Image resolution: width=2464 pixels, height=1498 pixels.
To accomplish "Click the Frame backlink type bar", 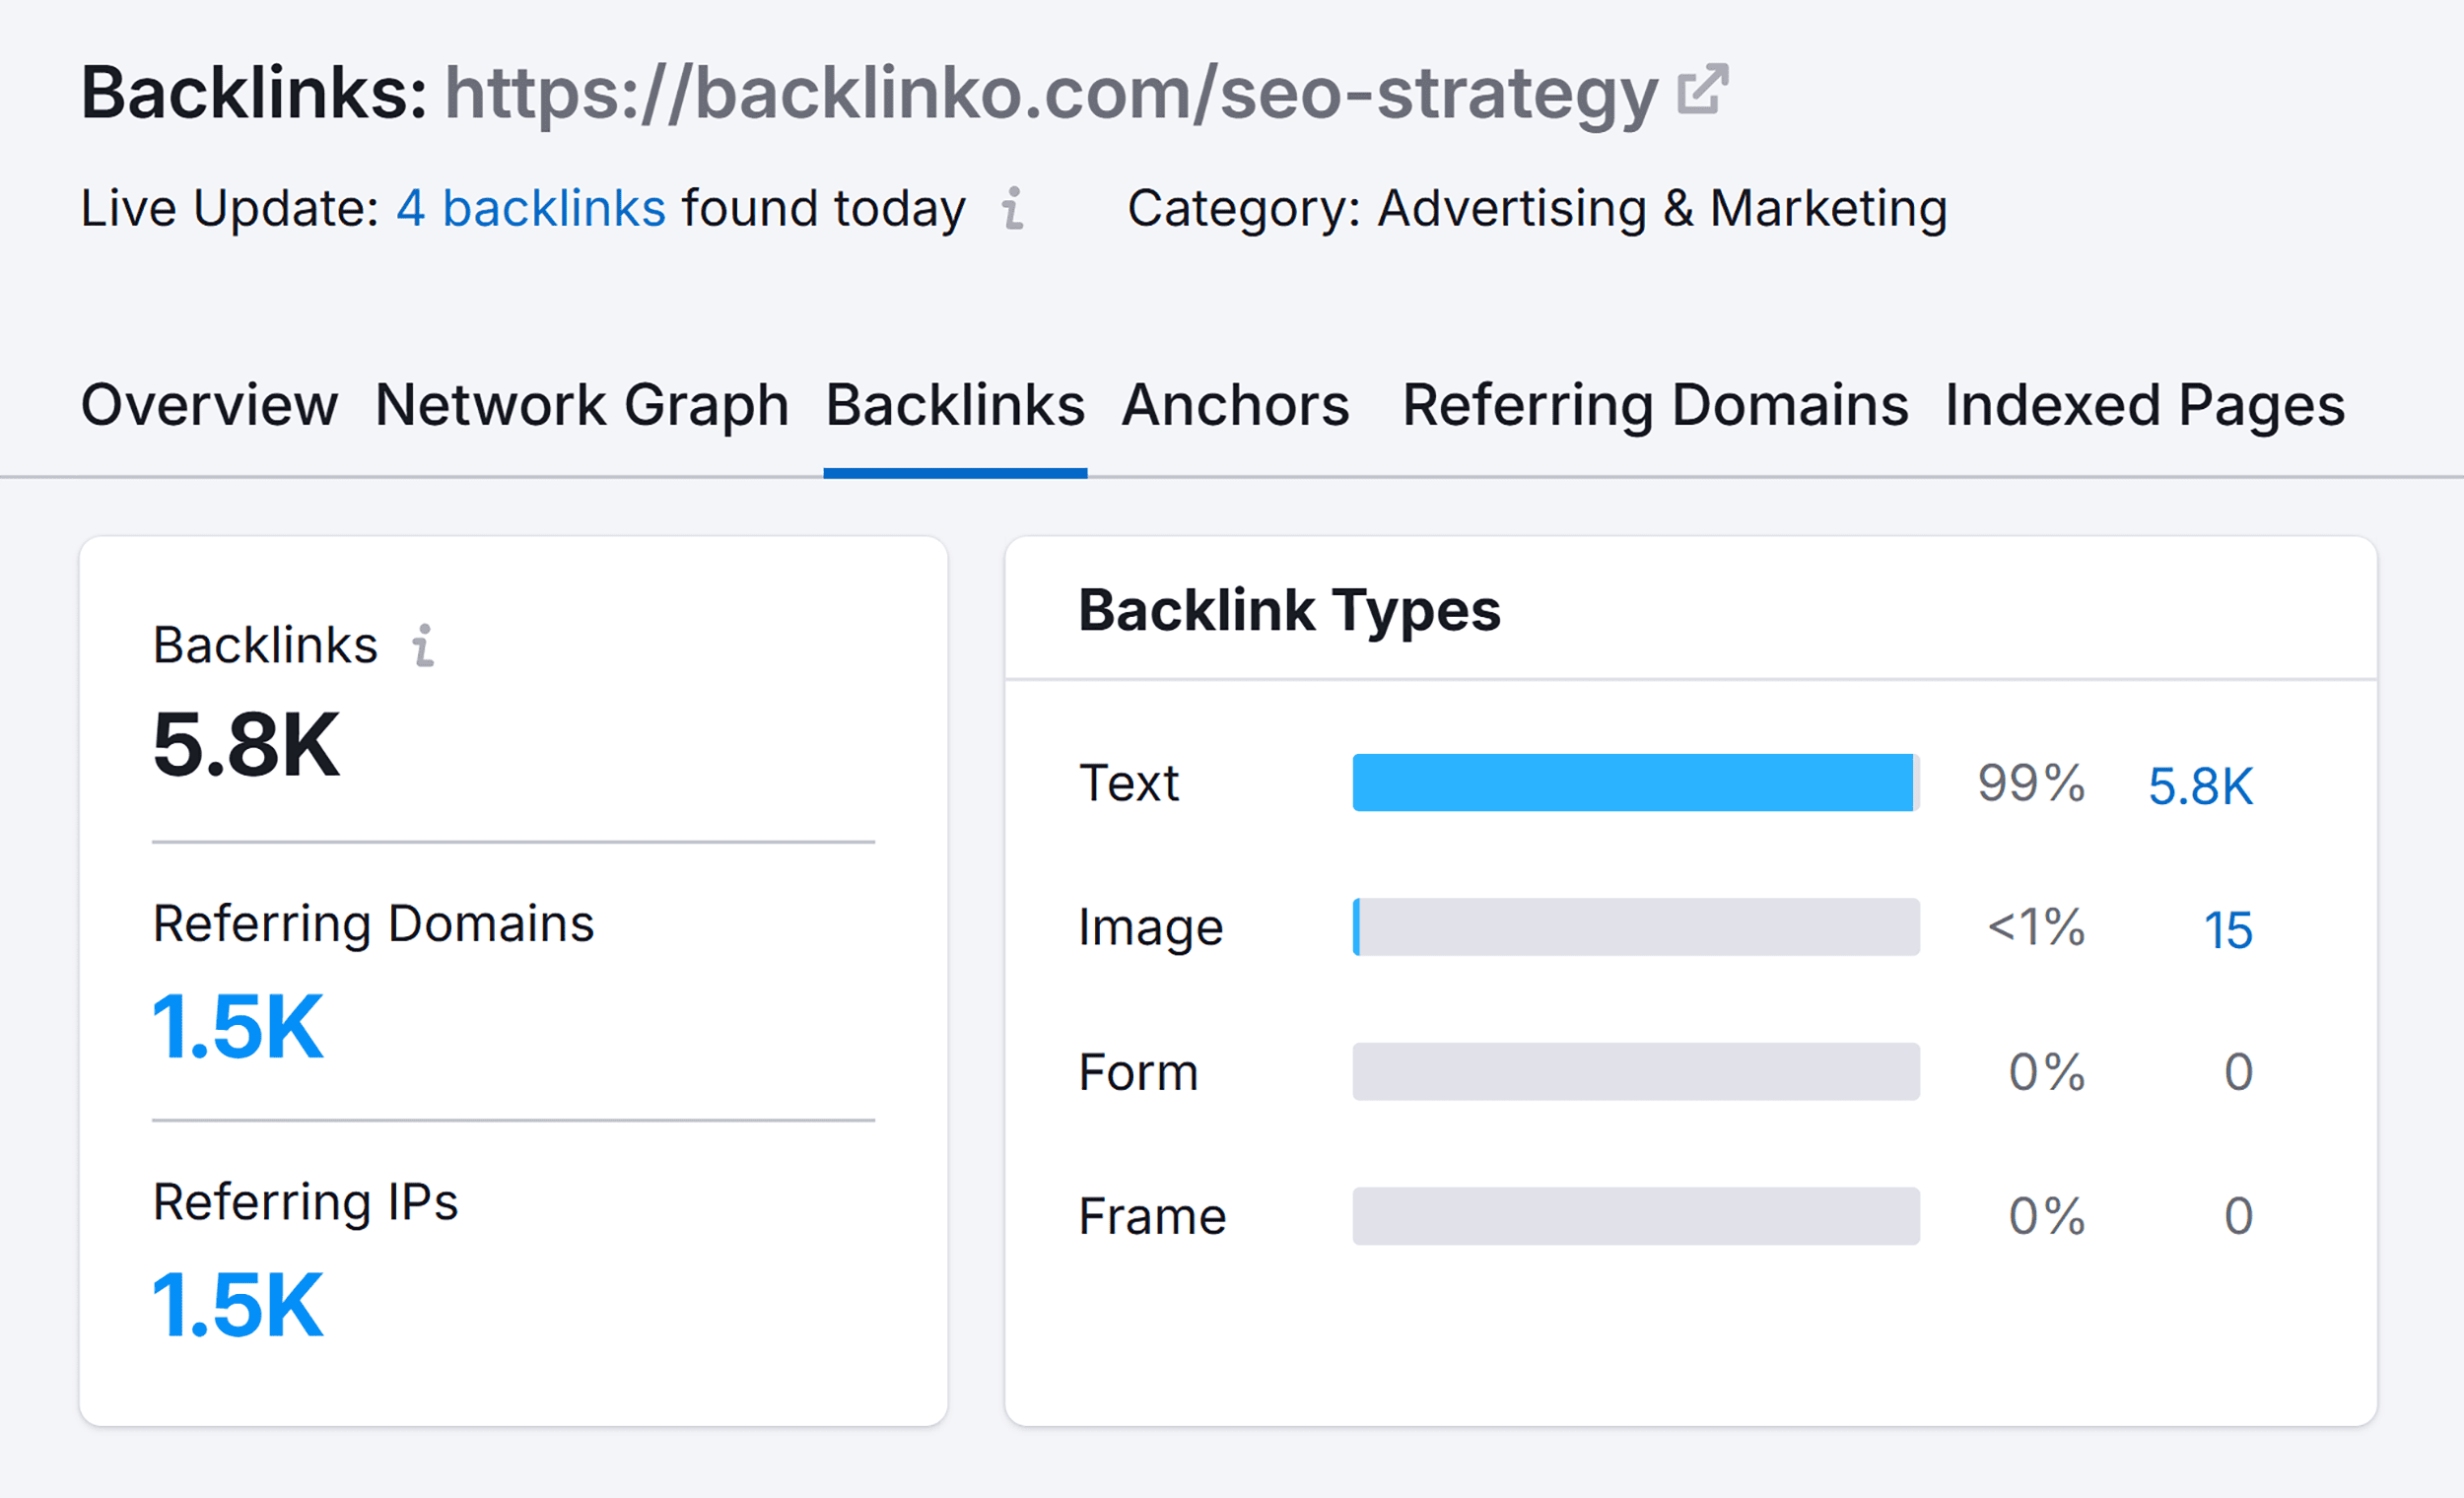I will click(1636, 1216).
